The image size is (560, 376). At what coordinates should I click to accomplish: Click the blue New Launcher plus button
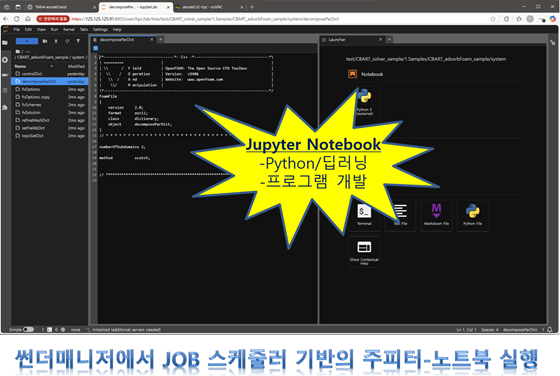click(x=27, y=41)
